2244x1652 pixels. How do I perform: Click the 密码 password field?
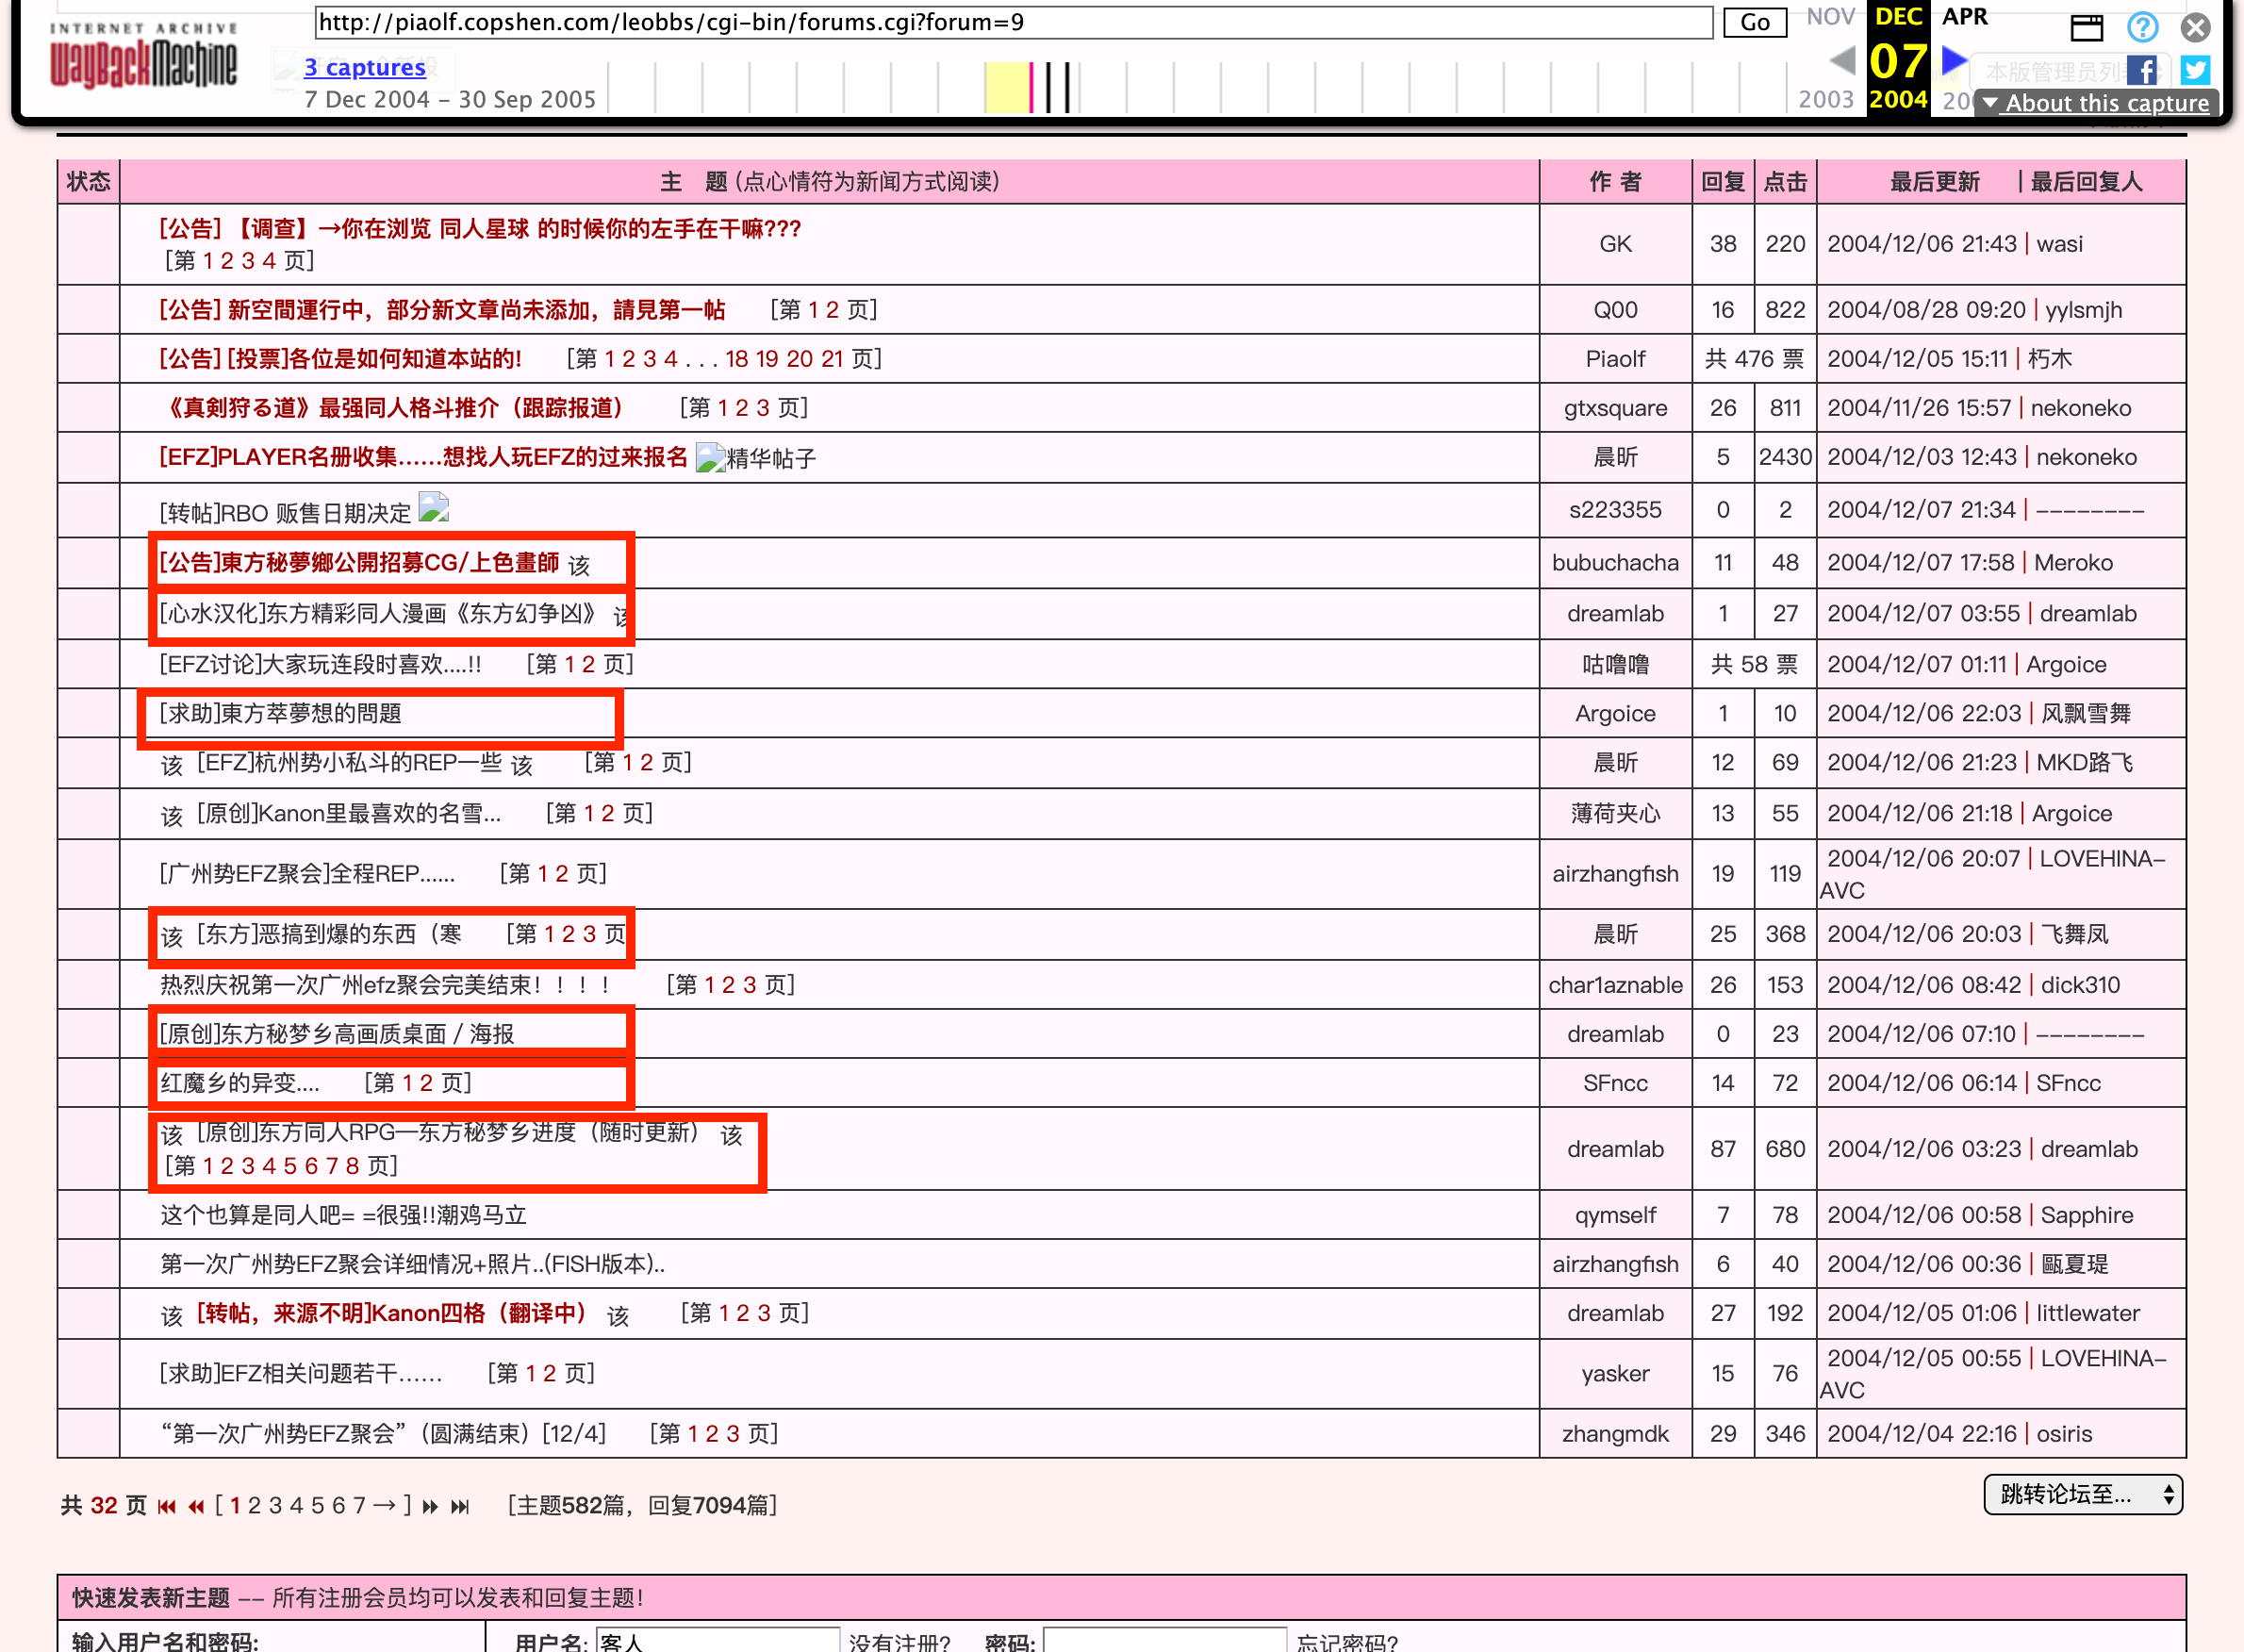[x=1164, y=1640]
